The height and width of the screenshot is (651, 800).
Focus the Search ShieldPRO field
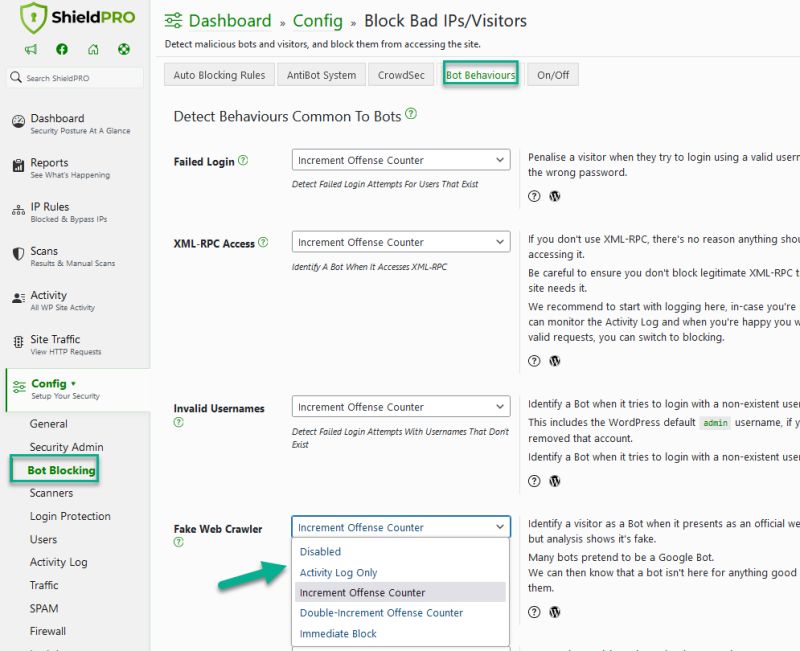(x=76, y=78)
